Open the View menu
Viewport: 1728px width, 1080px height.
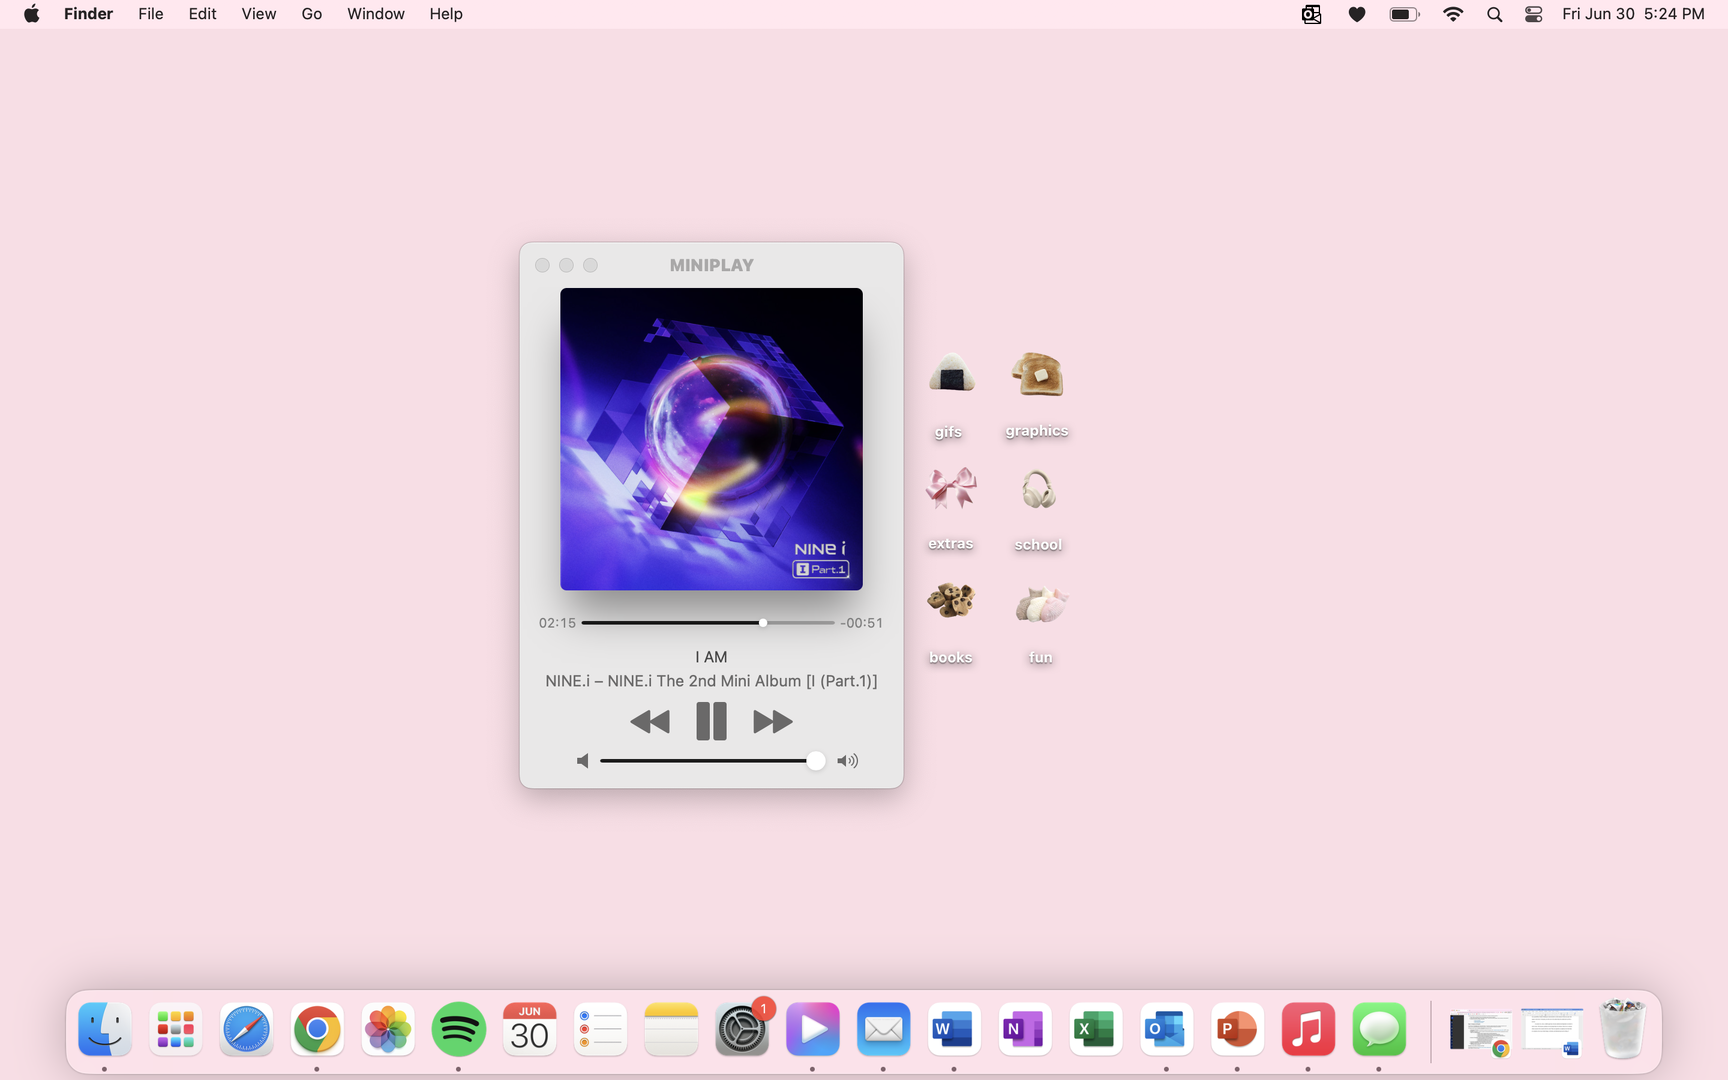coord(259,14)
